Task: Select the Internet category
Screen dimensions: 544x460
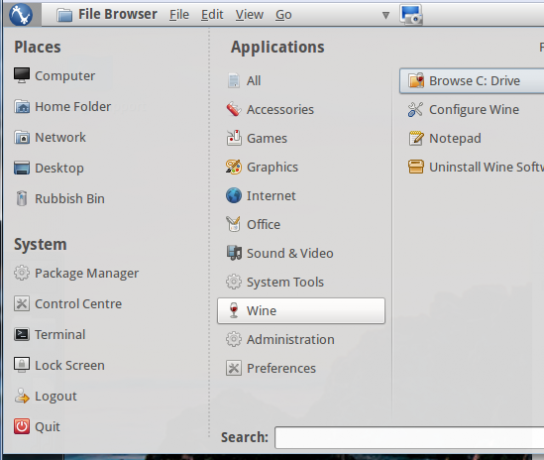Action: click(x=301, y=196)
